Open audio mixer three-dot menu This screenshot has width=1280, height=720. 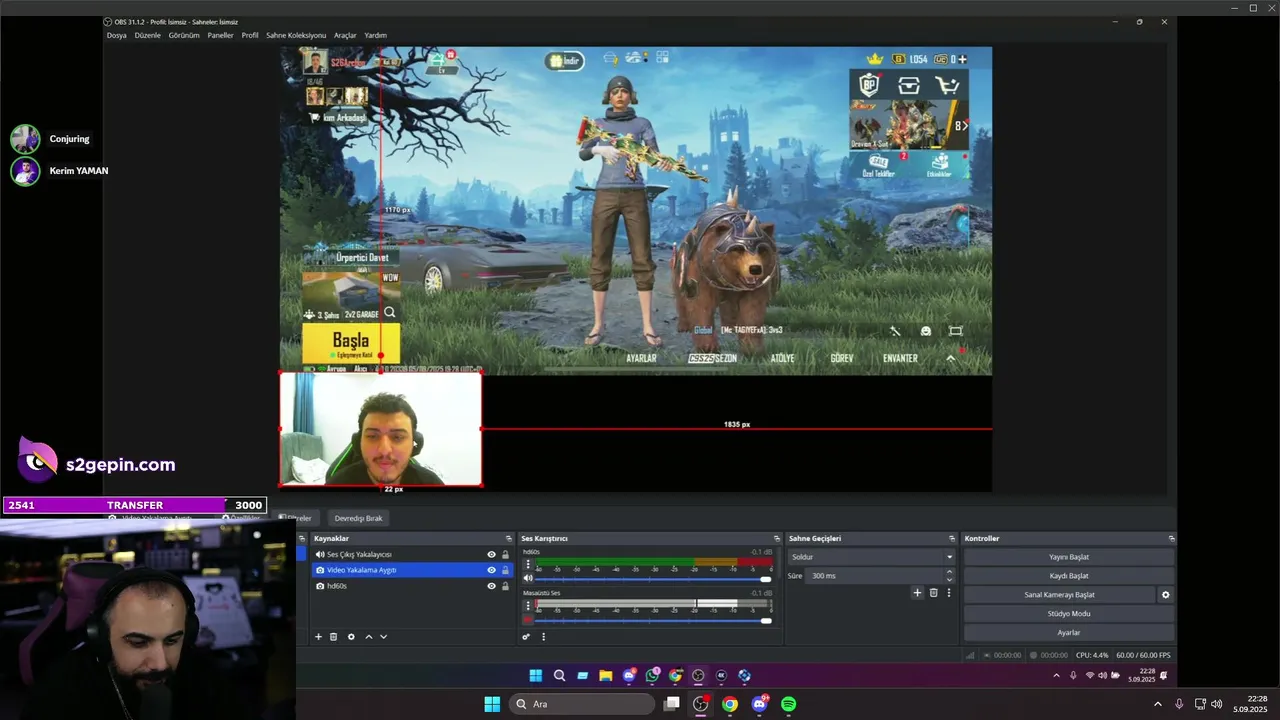pyautogui.click(x=544, y=637)
